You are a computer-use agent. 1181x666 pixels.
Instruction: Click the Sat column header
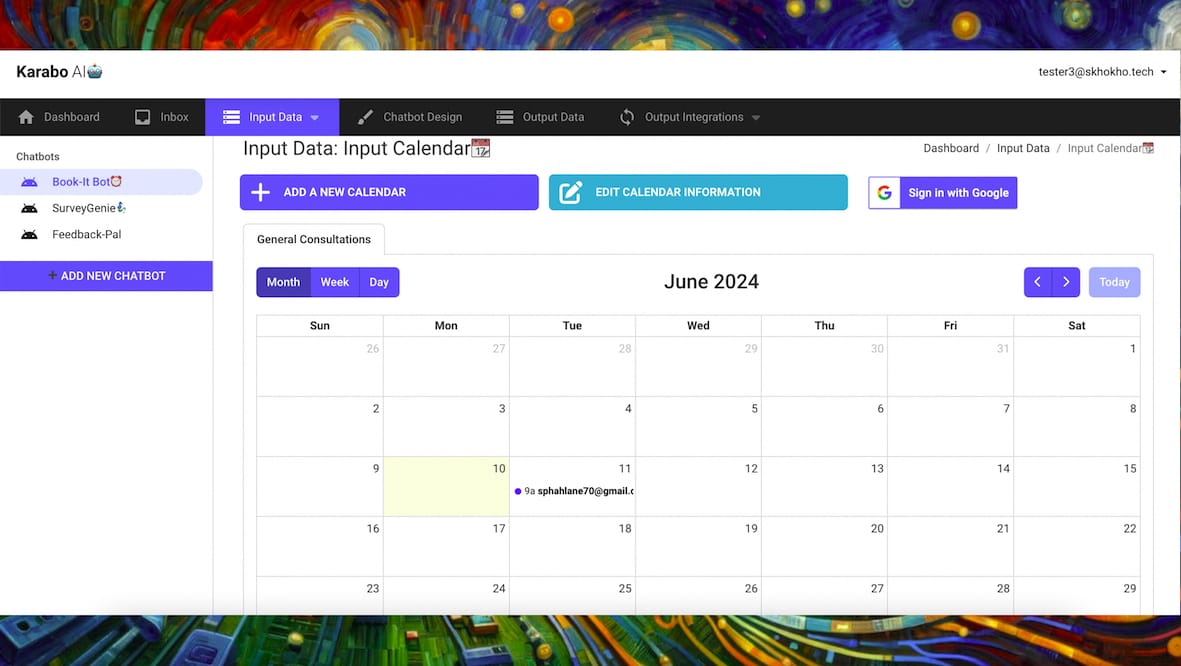coord(1077,325)
